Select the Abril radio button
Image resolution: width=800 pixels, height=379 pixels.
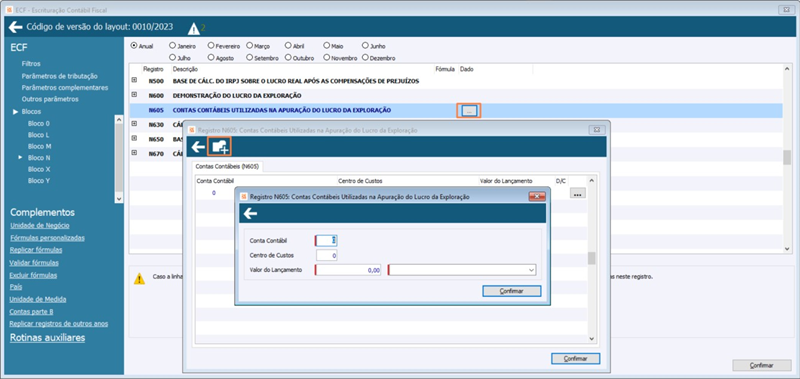[x=288, y=45]
